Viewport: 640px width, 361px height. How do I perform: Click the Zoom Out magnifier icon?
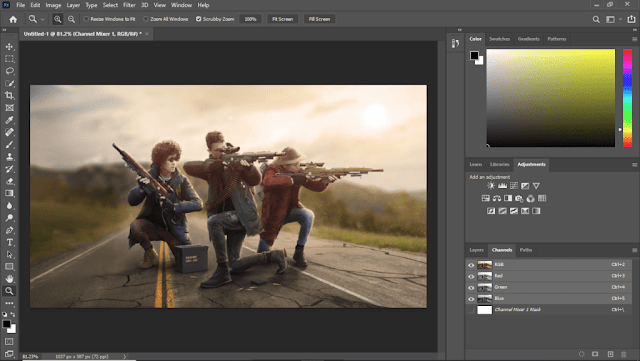[x=71, y=19]
